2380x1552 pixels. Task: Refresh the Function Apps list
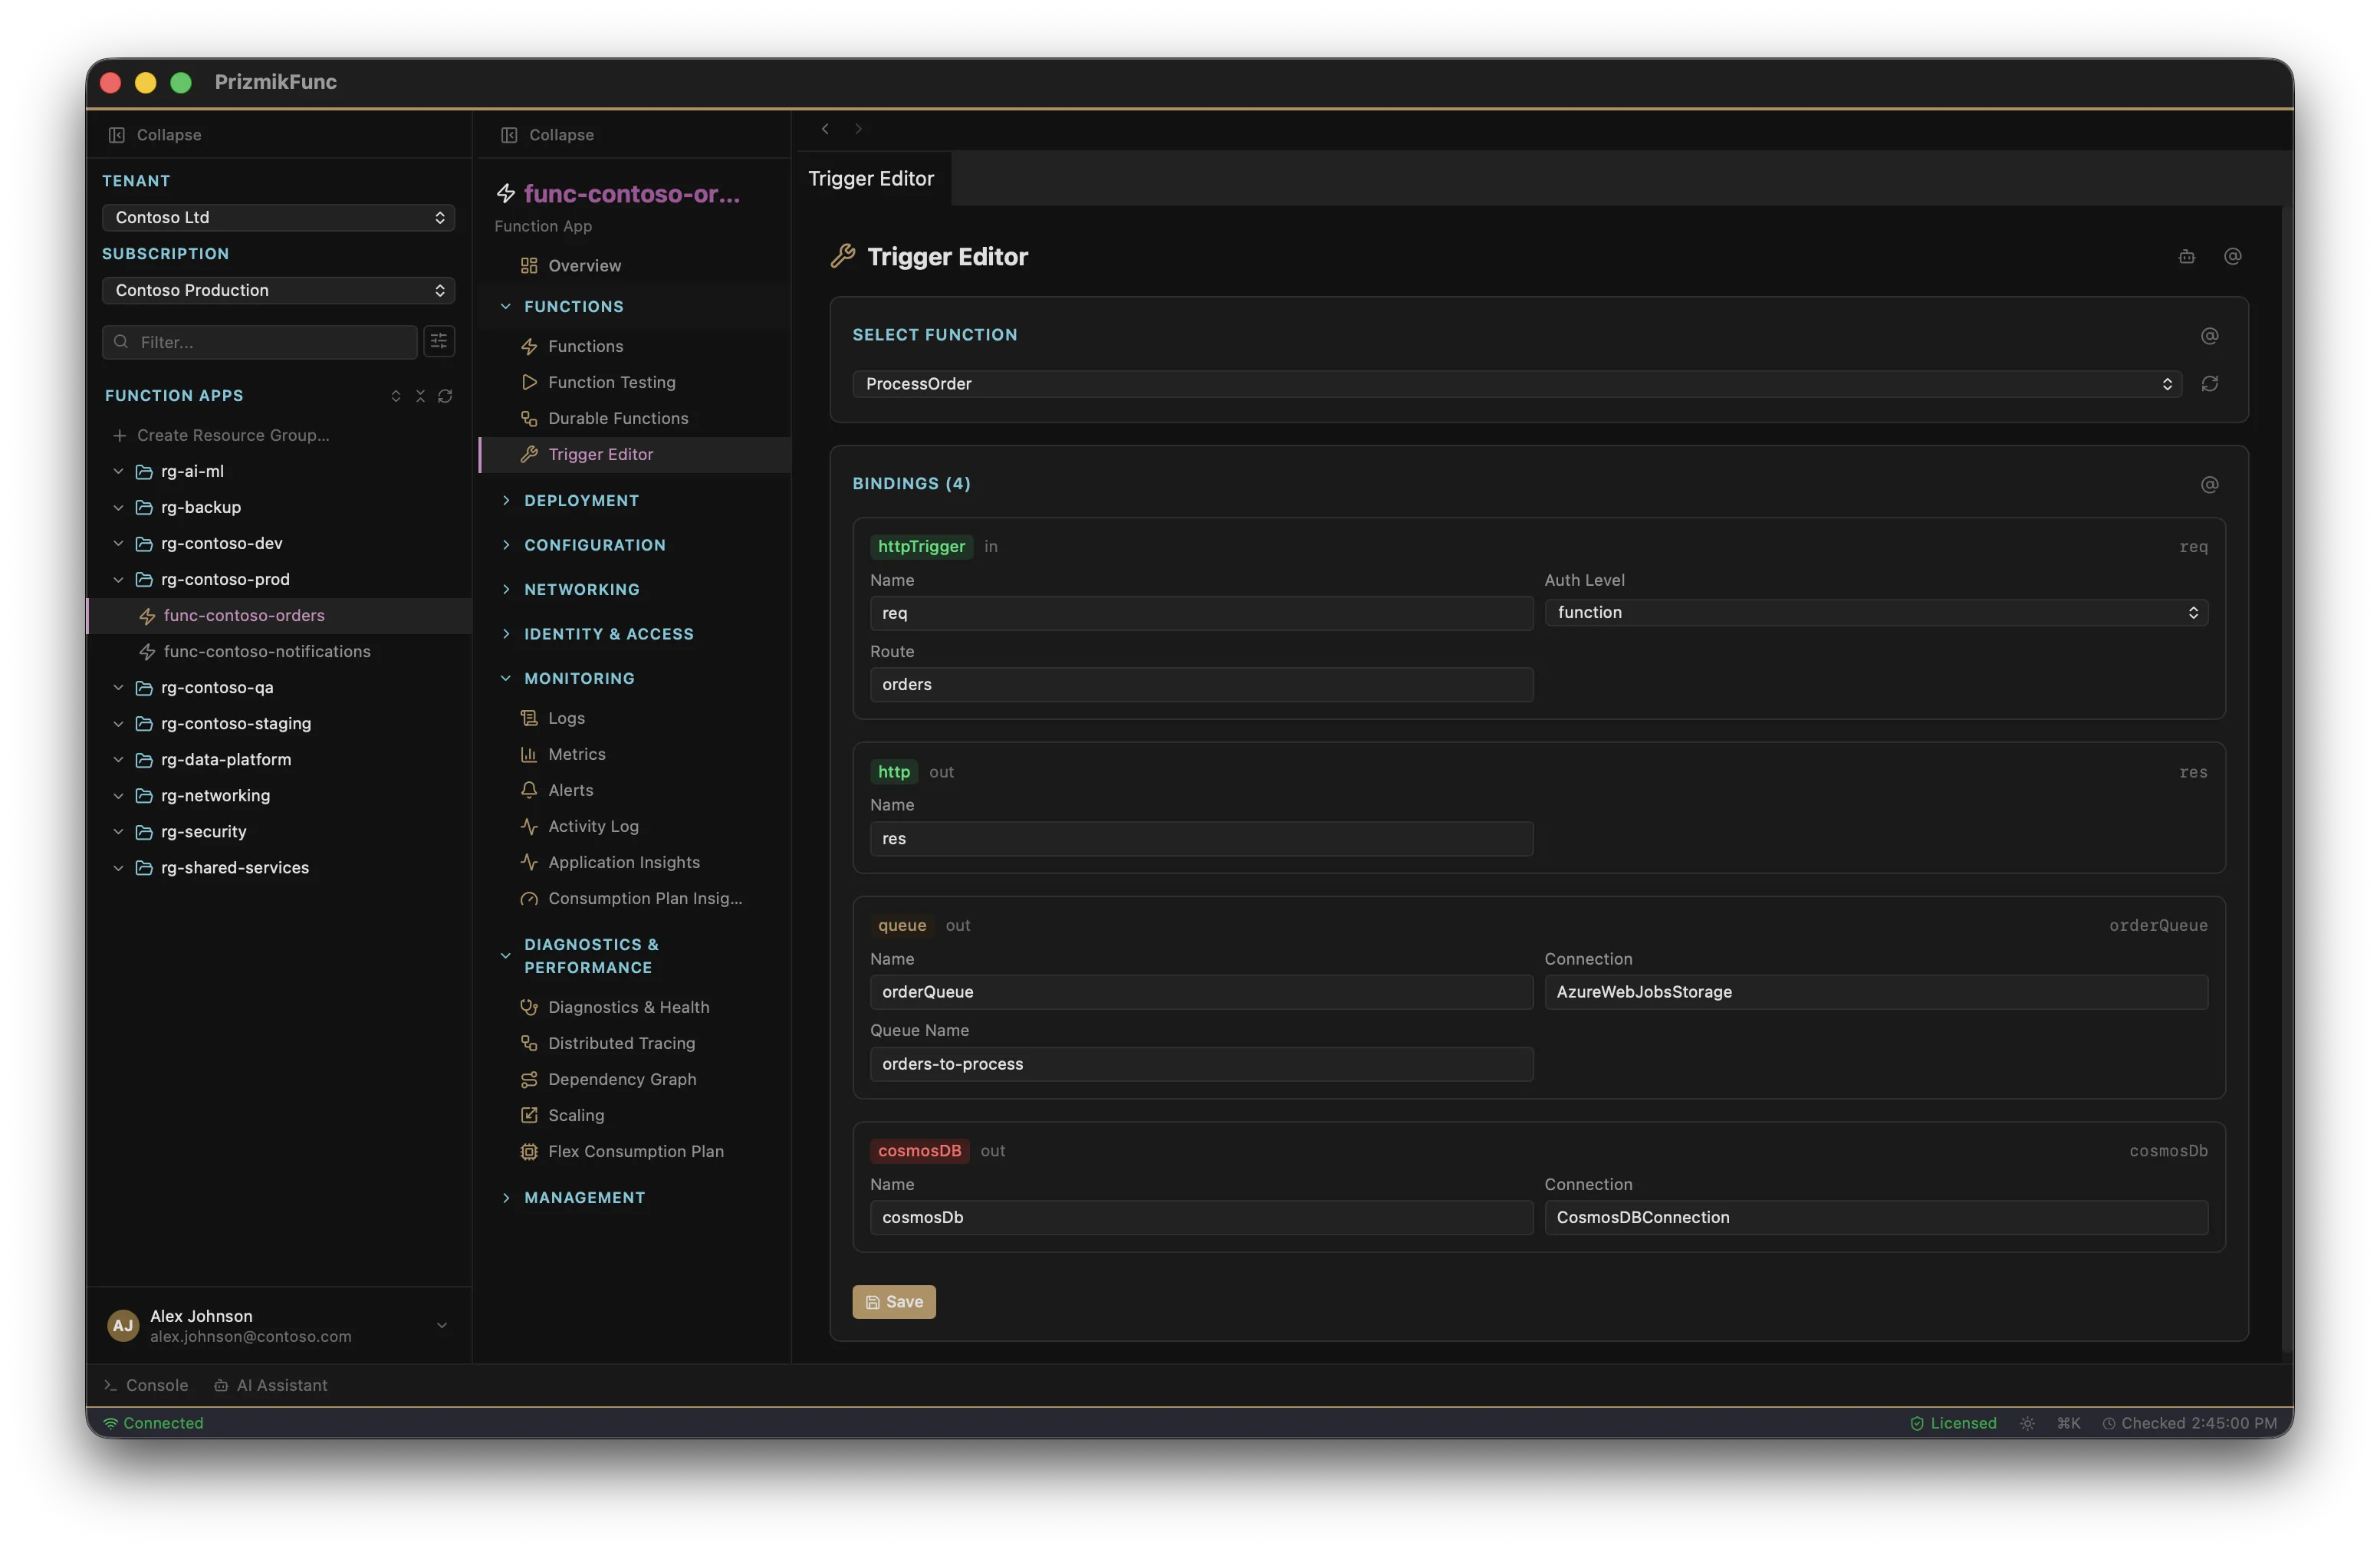coord(445,396)
